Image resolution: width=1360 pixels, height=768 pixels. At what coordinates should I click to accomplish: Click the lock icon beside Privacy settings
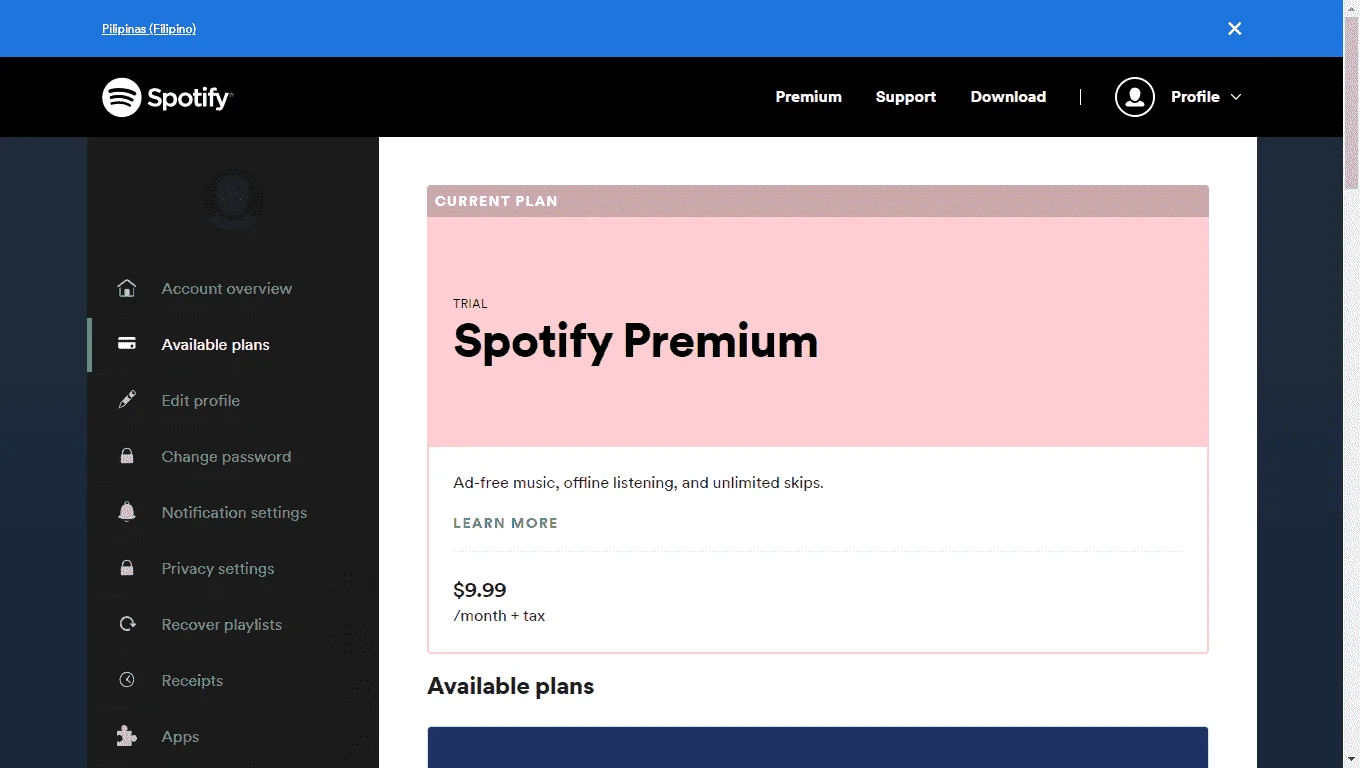pyautogui.click(x=127, y=568)
